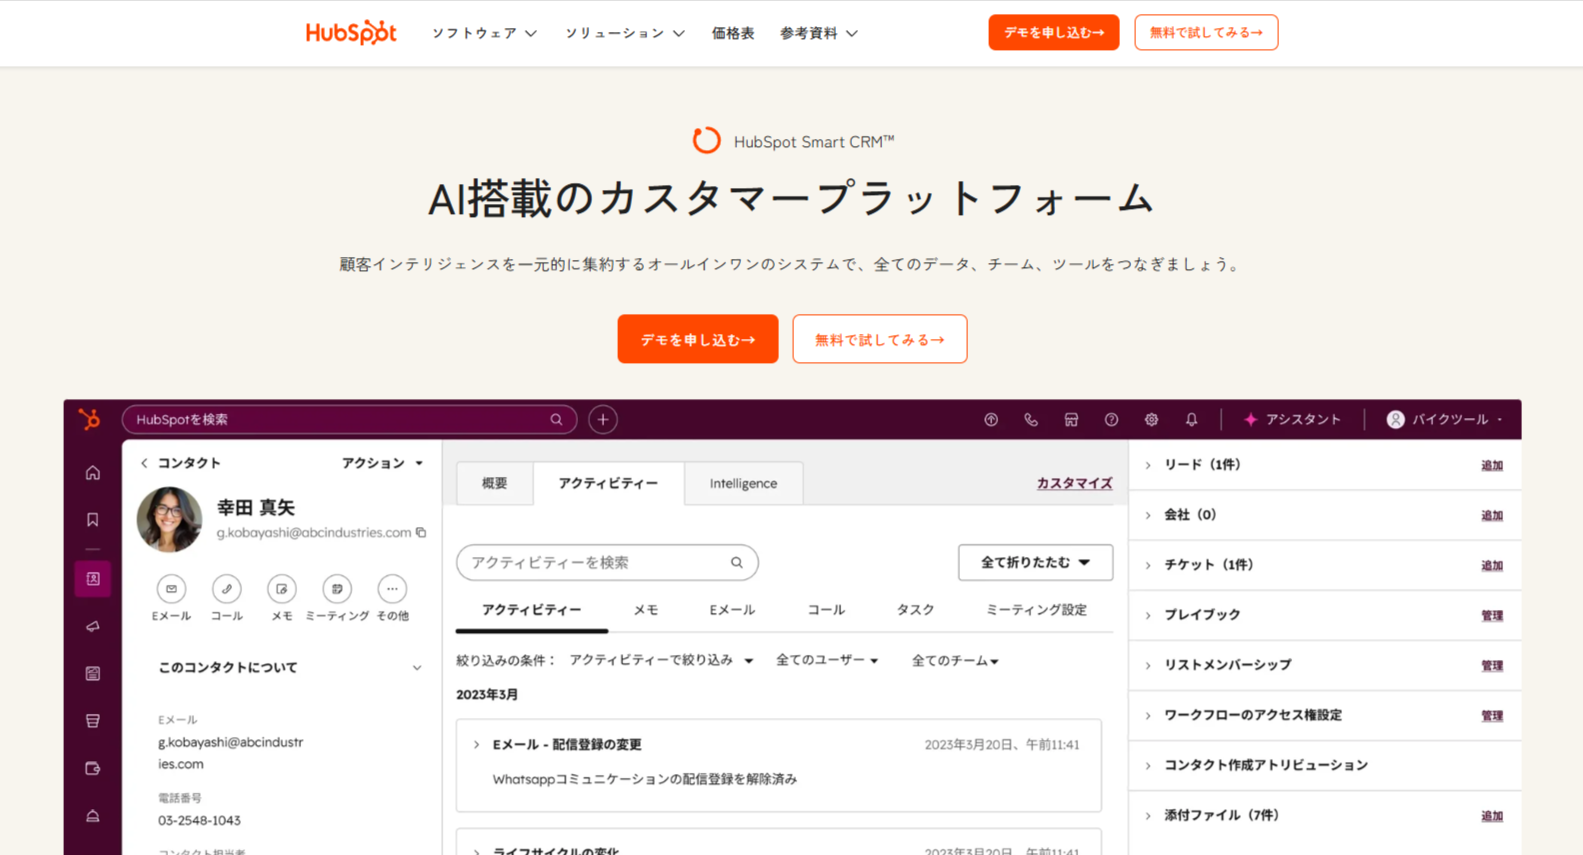
Task: Open the アシスタント AI button
Action: pos(1292,420)
